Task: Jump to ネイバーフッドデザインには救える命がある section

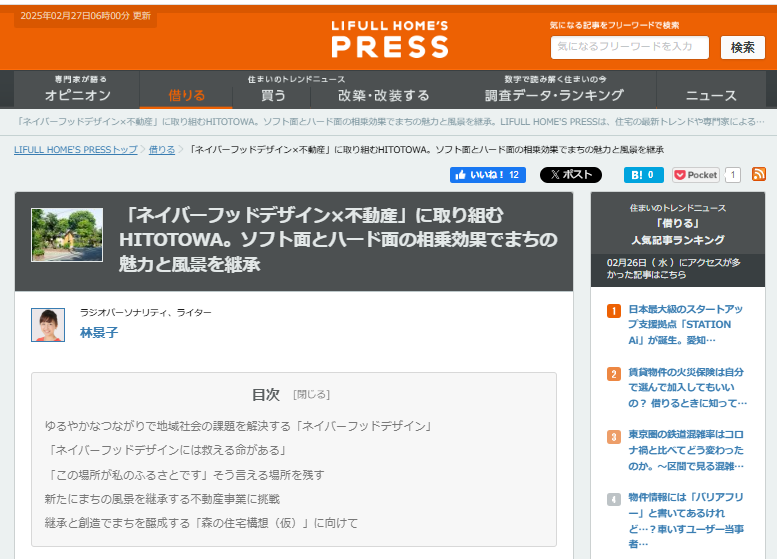Action: pos(167,450)
